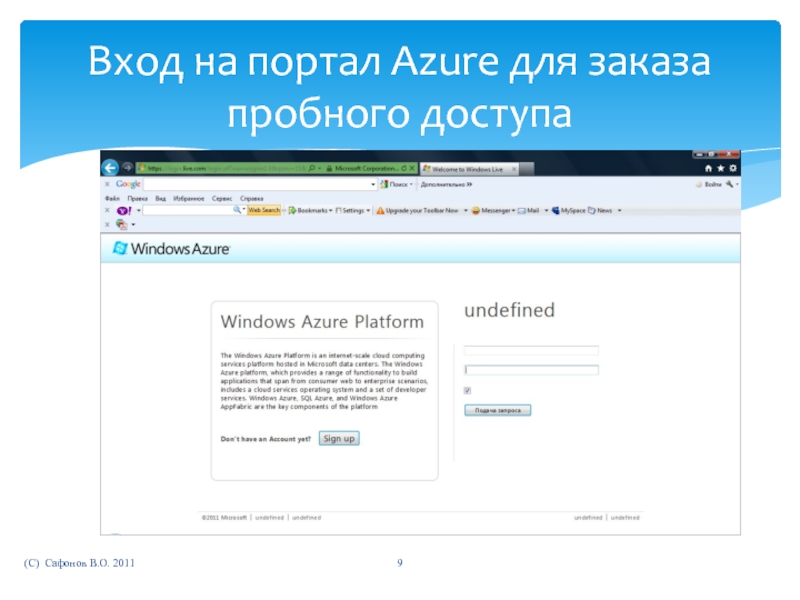This screenshot has width=800, height=600.
Task: Toggle the checkbox above Подача запроса
Action: click(467, 390)
